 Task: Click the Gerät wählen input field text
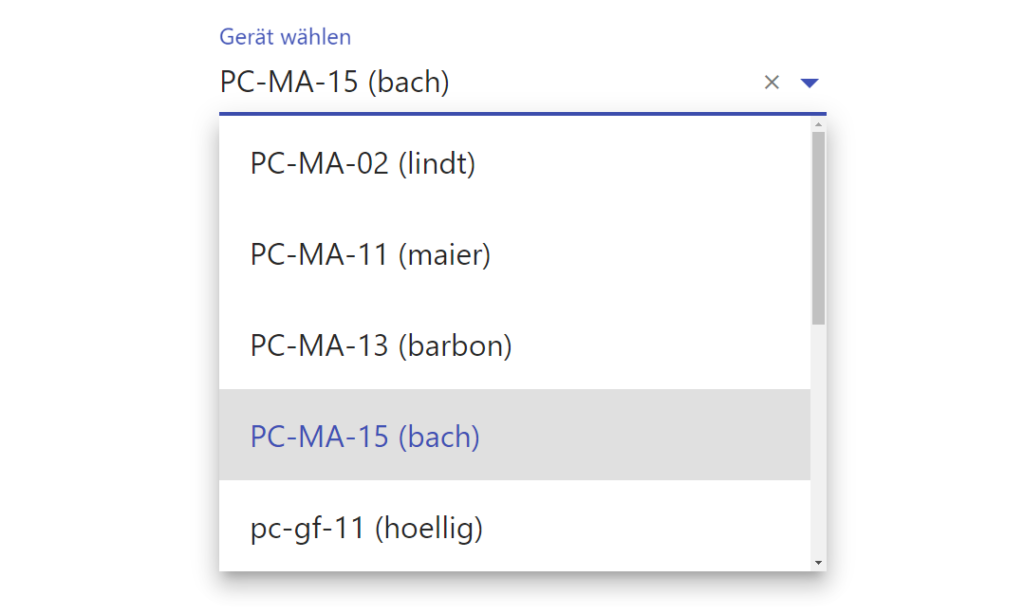[x=335, y=82]
